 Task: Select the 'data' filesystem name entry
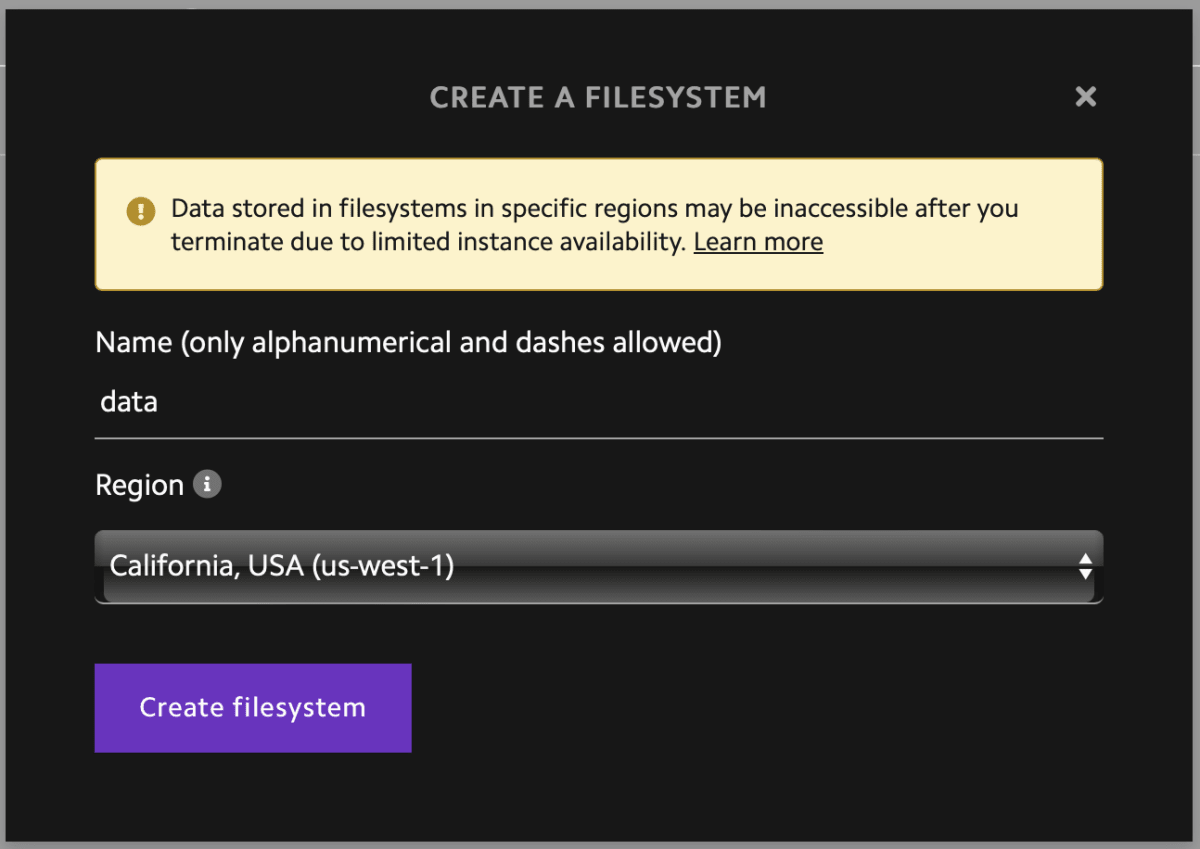point(128,401)
